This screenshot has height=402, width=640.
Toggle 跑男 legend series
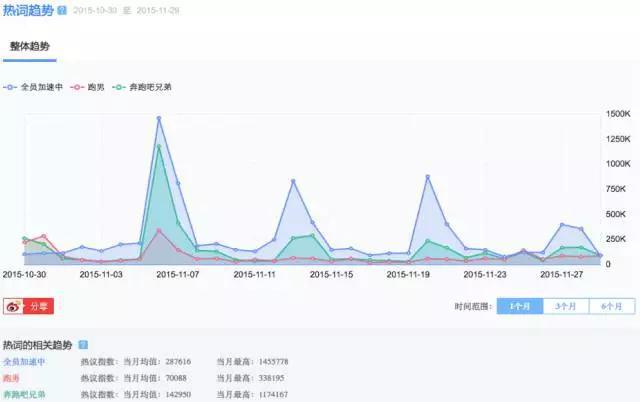click(87, 87)
